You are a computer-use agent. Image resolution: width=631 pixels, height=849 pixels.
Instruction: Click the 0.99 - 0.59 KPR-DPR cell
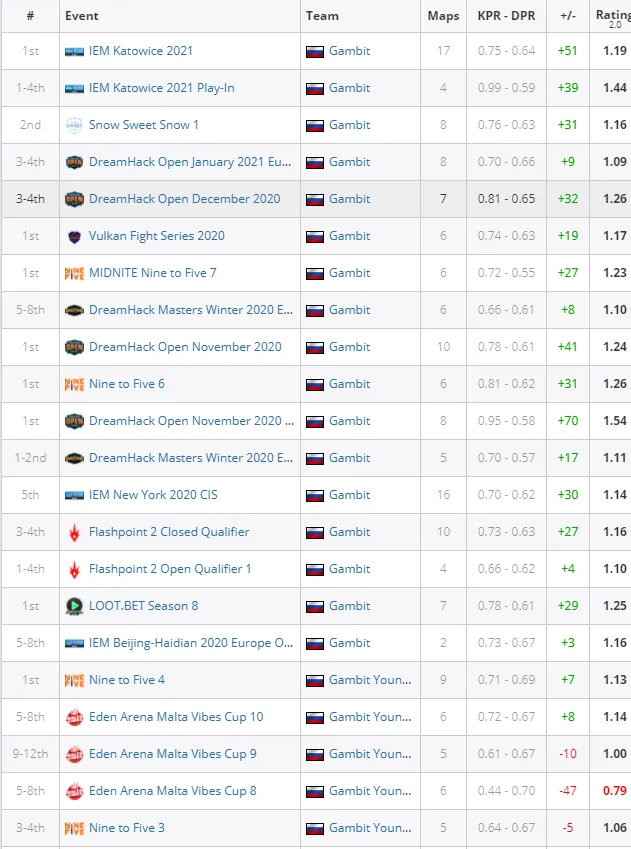[x=506, y=88]
